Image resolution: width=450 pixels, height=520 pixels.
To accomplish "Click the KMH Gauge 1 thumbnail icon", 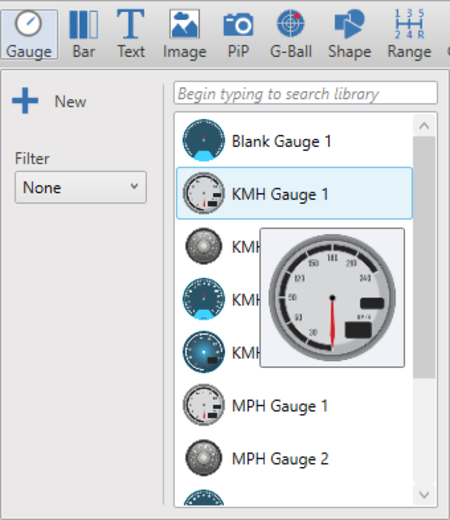I will 204,193.
